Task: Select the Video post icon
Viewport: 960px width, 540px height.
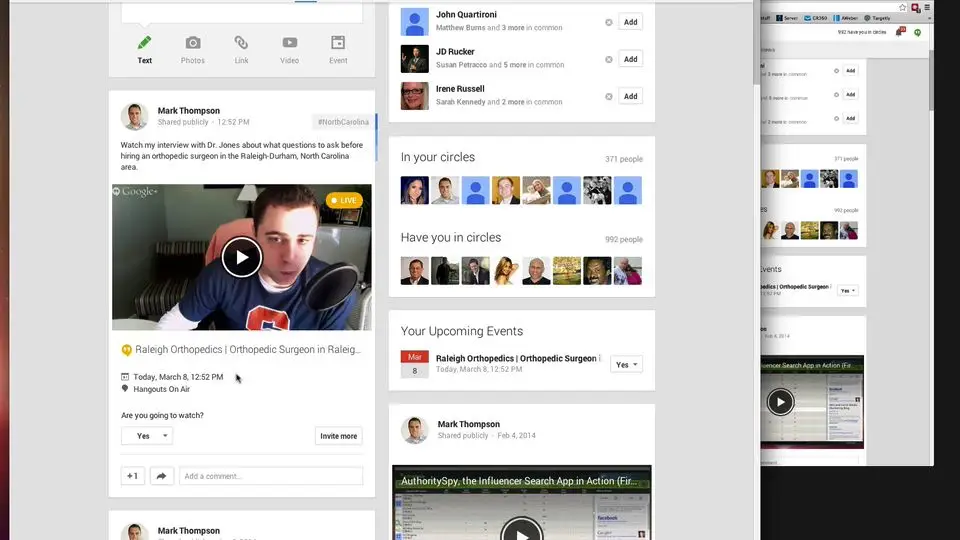Action: [x=290, y=42]
